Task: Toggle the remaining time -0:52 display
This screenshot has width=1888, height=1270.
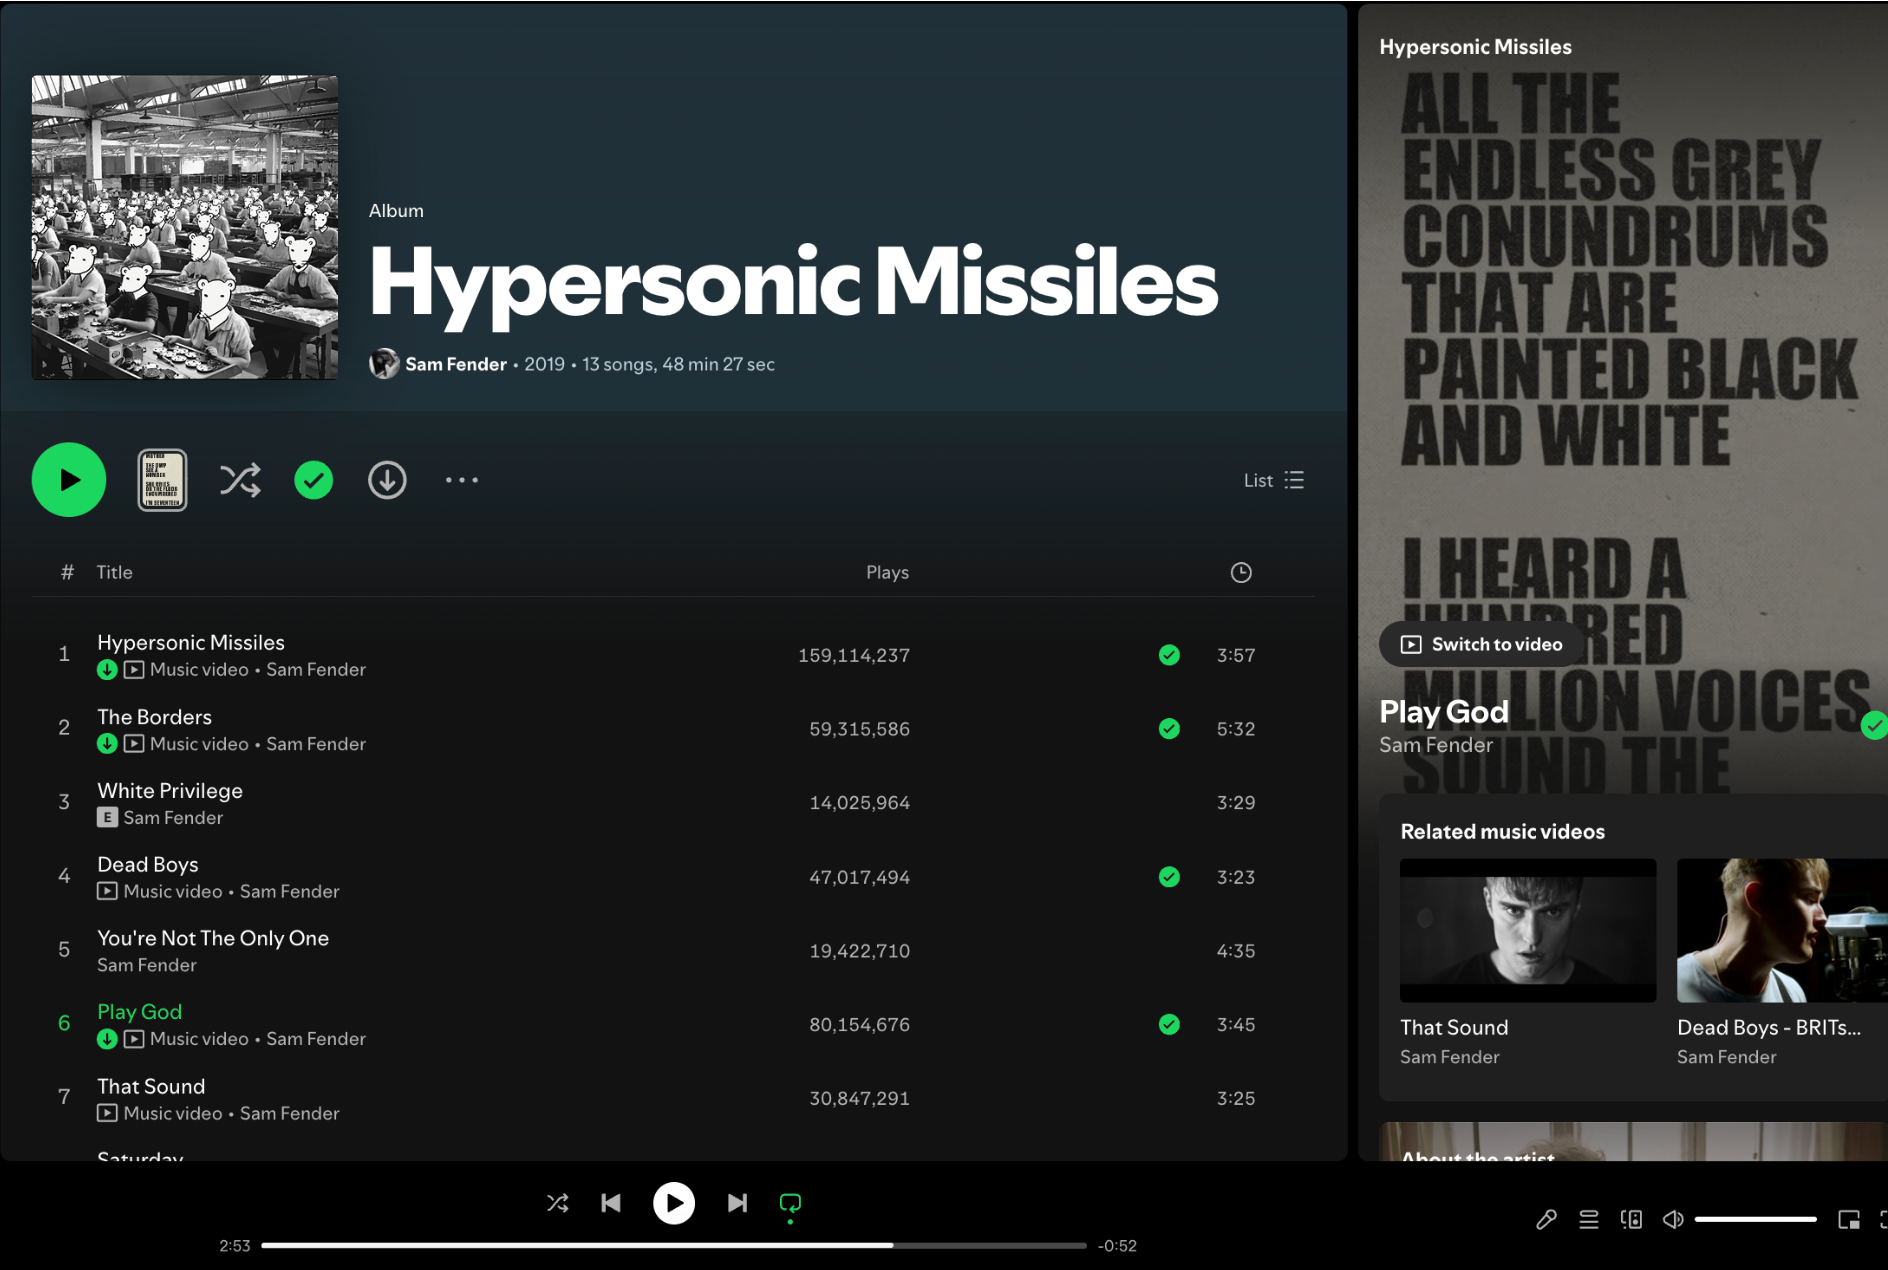Action: 1117,1246
